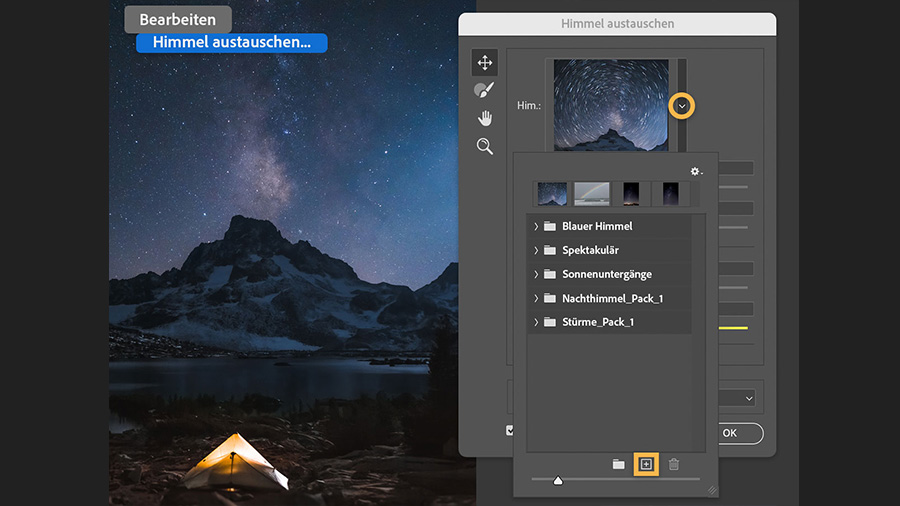Open the sky picker dropdown arrow

pos(681,106)
